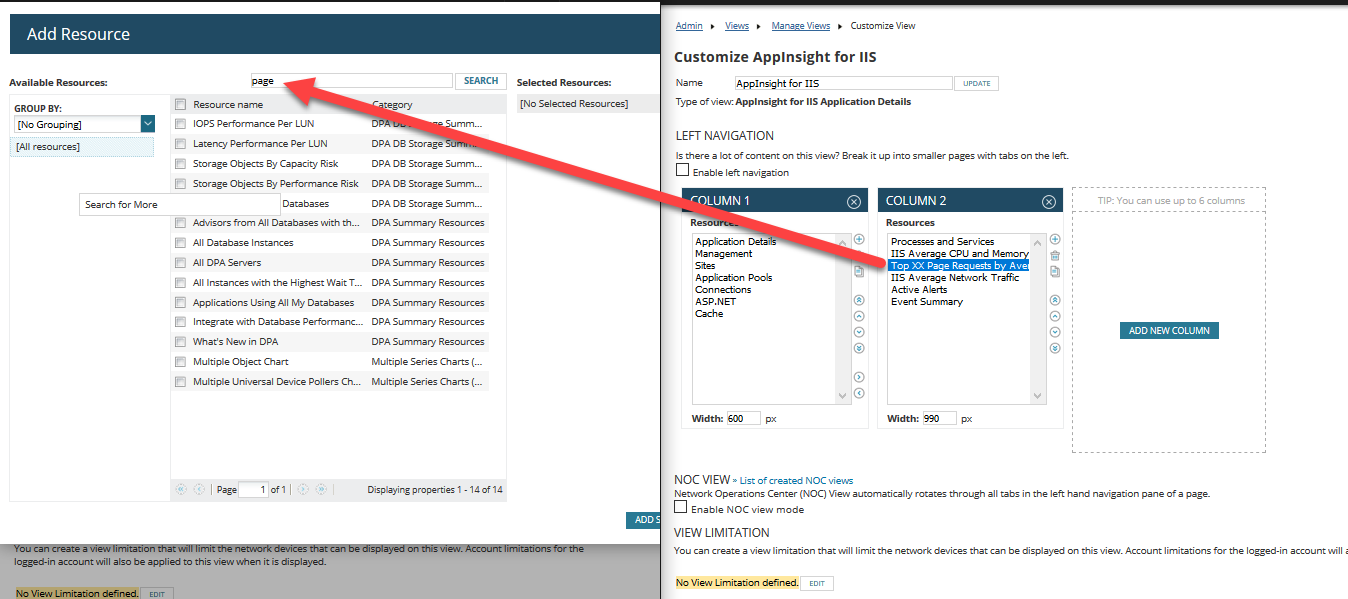Select IIS Average Network Traffic in Column 2
The width and height of the screenshot is (1348, 599).
pos(955,278)
